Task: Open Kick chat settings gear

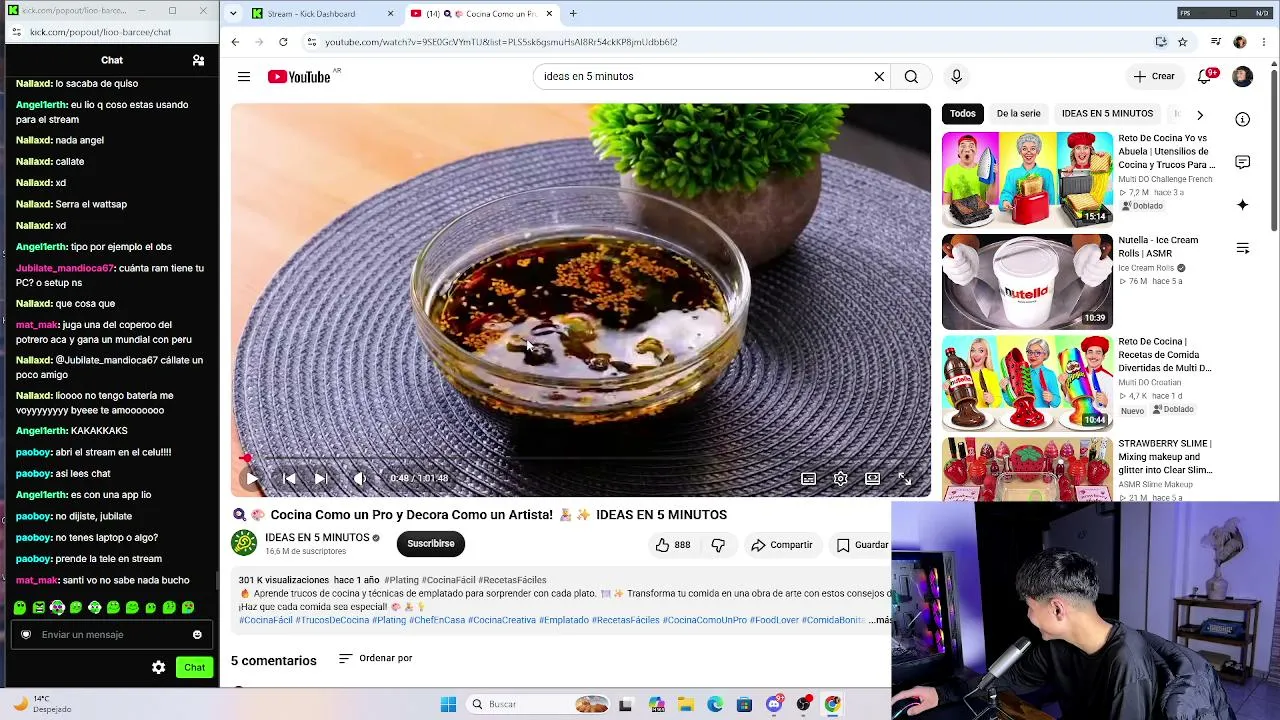Action: tap(158, 667)
